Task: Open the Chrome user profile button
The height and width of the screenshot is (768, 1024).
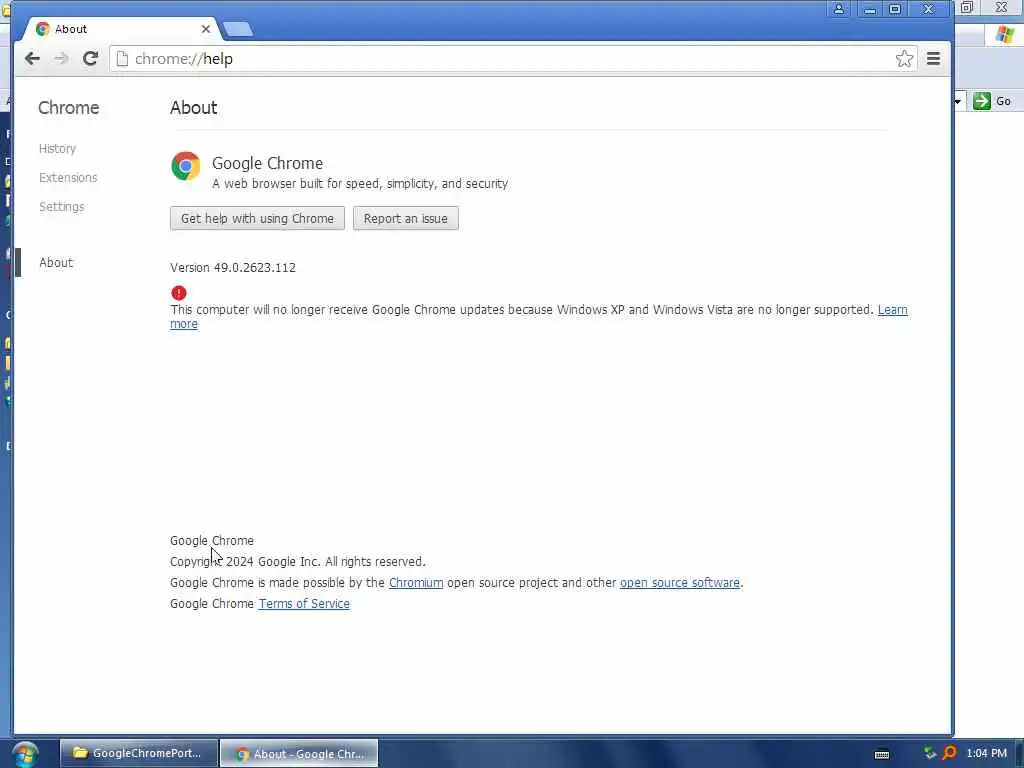Action: (839, 9)
